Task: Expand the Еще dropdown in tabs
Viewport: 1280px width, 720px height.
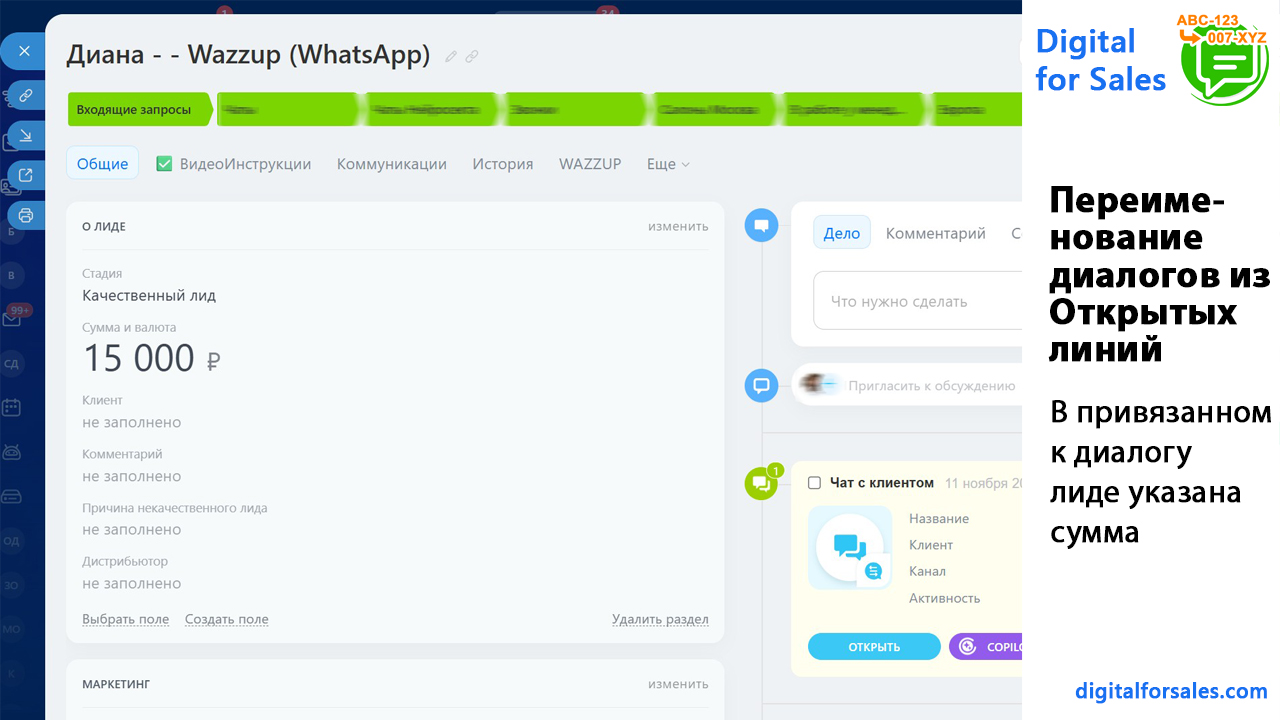Action: coord(667,164)
